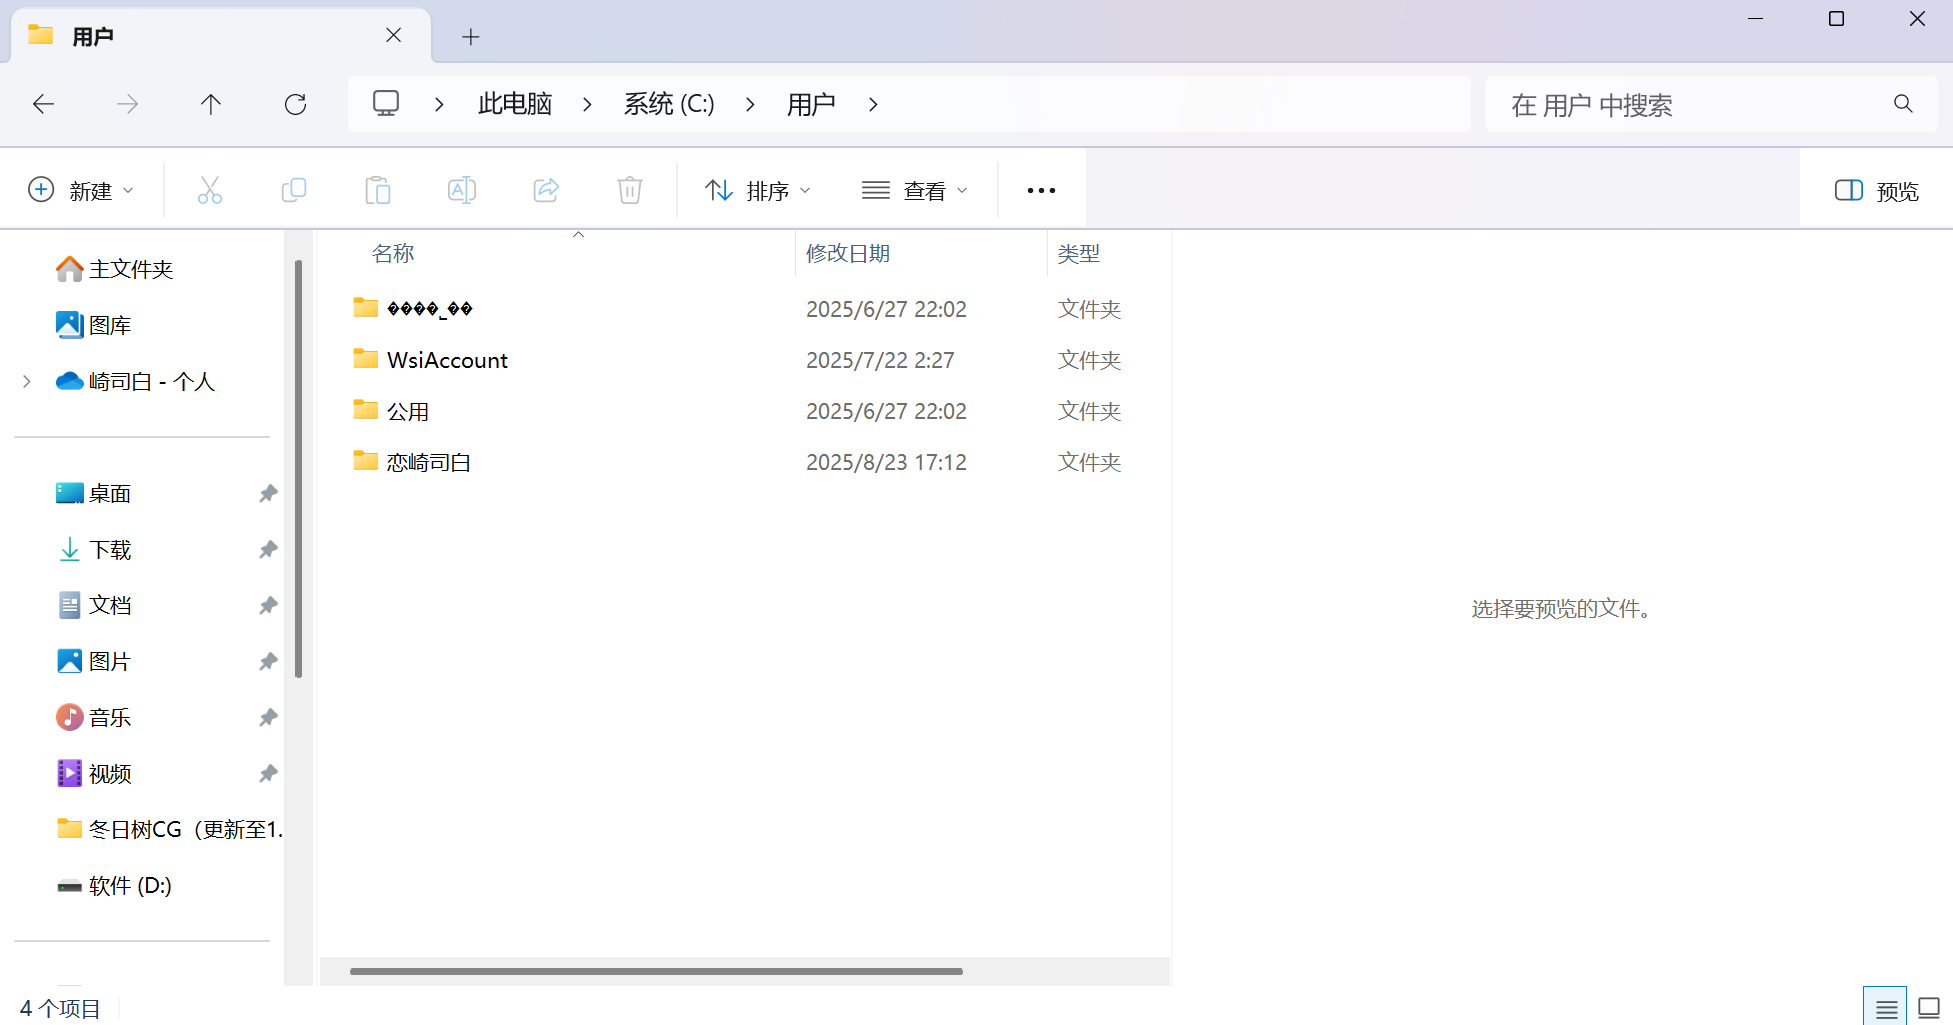Screen dimensions: 1953x1025
Task: Open the 新建 dropdown
Action: [81, 190]
